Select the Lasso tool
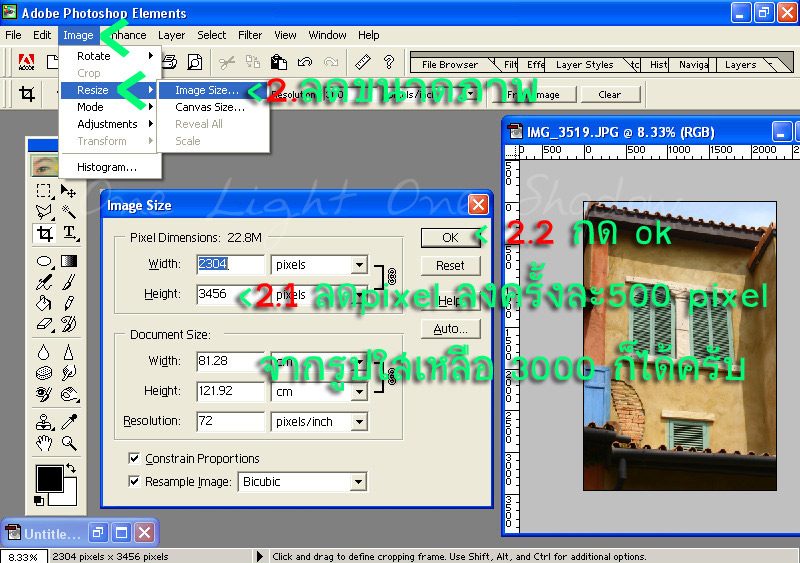Viewport: 800px width, 563px height. (44, 212)
